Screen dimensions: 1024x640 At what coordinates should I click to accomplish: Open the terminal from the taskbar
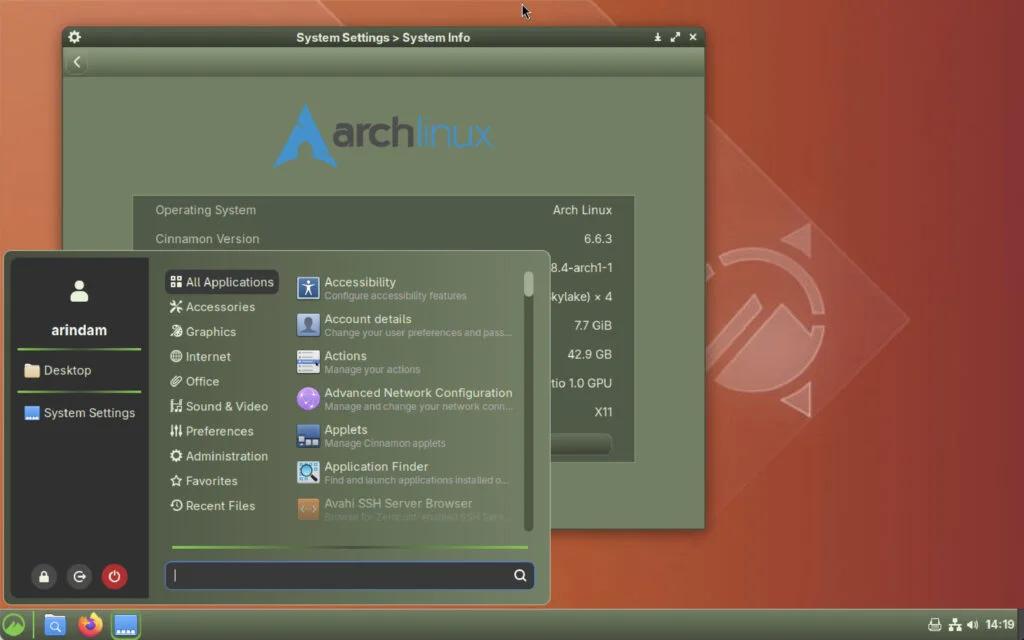[x=124, y=625]
